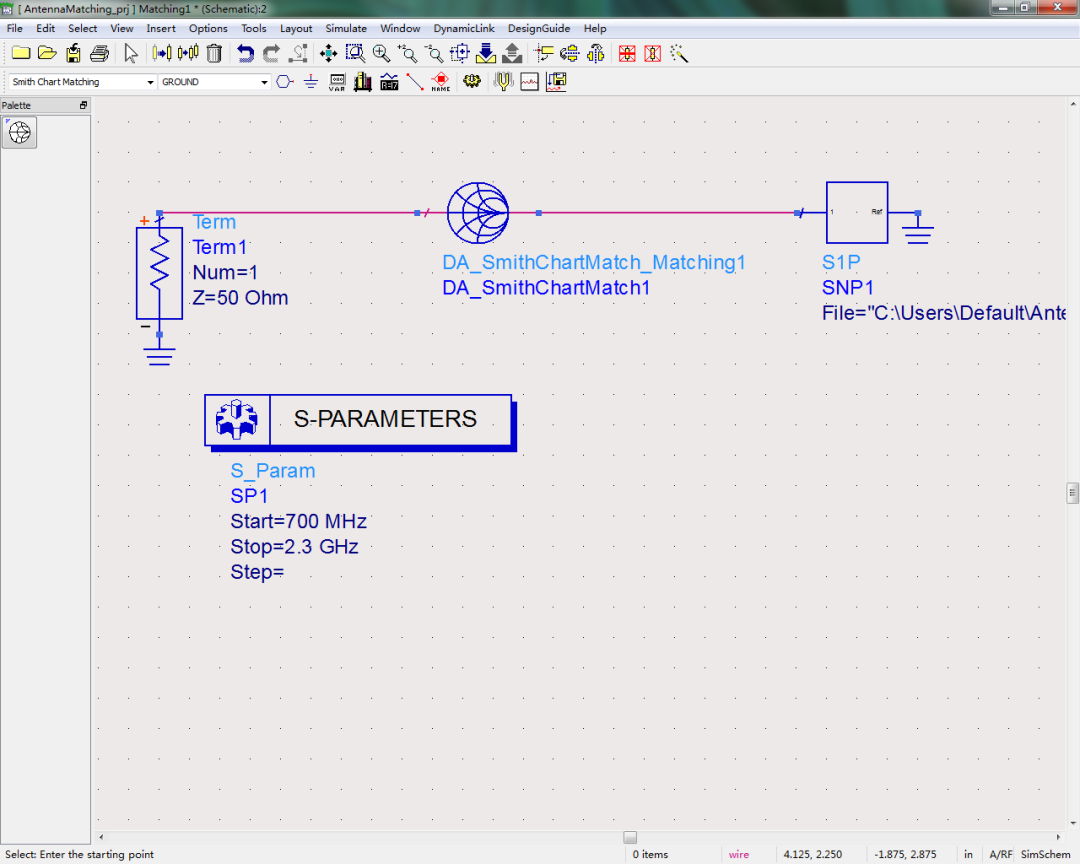The height and width of the screenshot is (864, 1080).
Task: Insert a VAR equation block
Action: click(337, 82)
